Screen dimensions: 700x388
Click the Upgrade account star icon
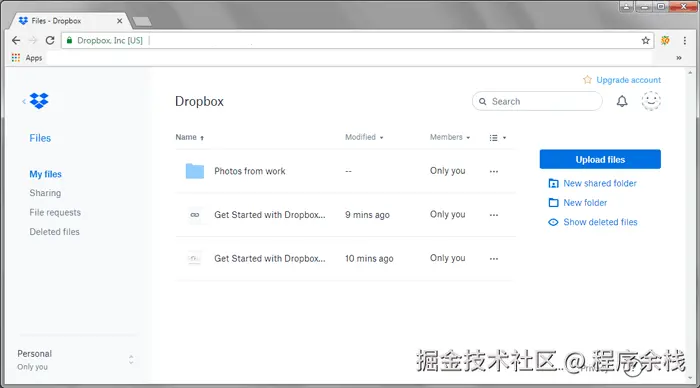(588, 79)
